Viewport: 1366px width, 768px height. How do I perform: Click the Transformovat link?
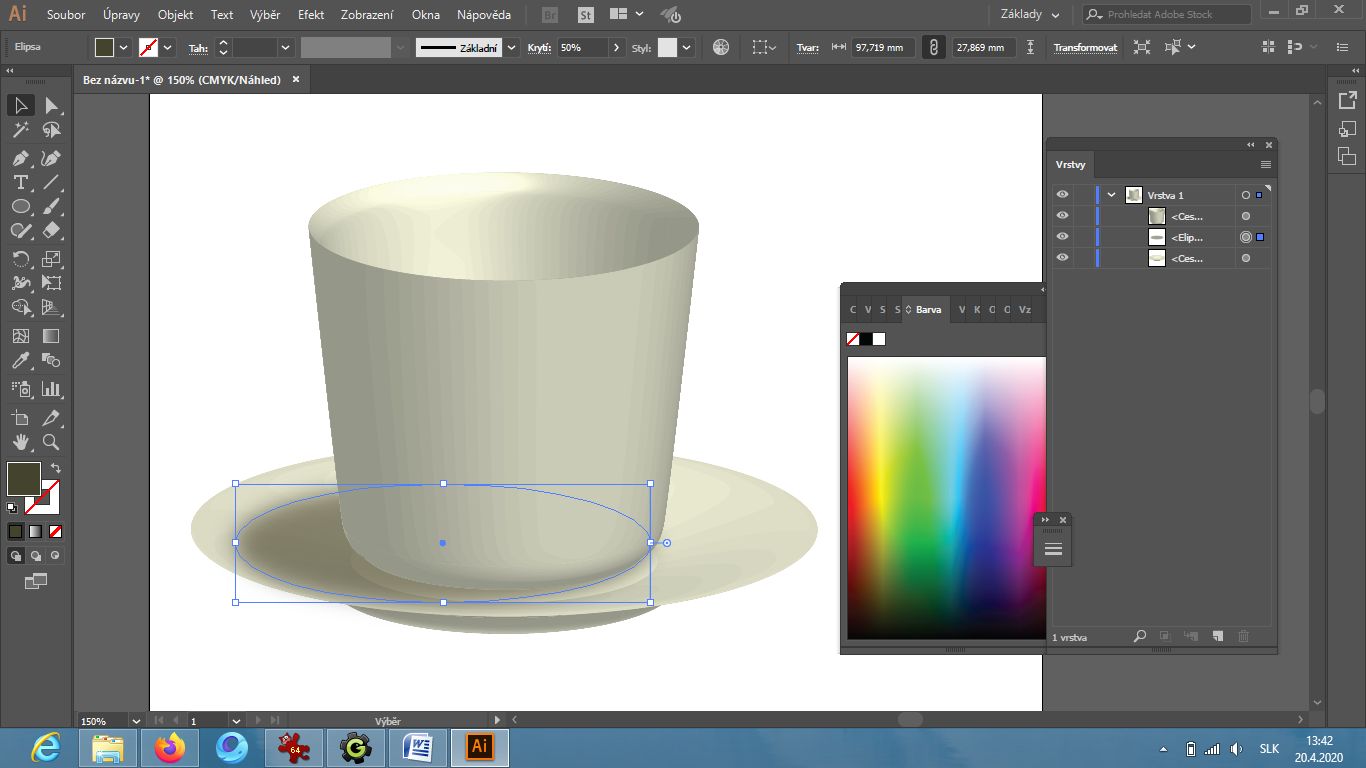pyautogui.click(x=1085, y=48)
